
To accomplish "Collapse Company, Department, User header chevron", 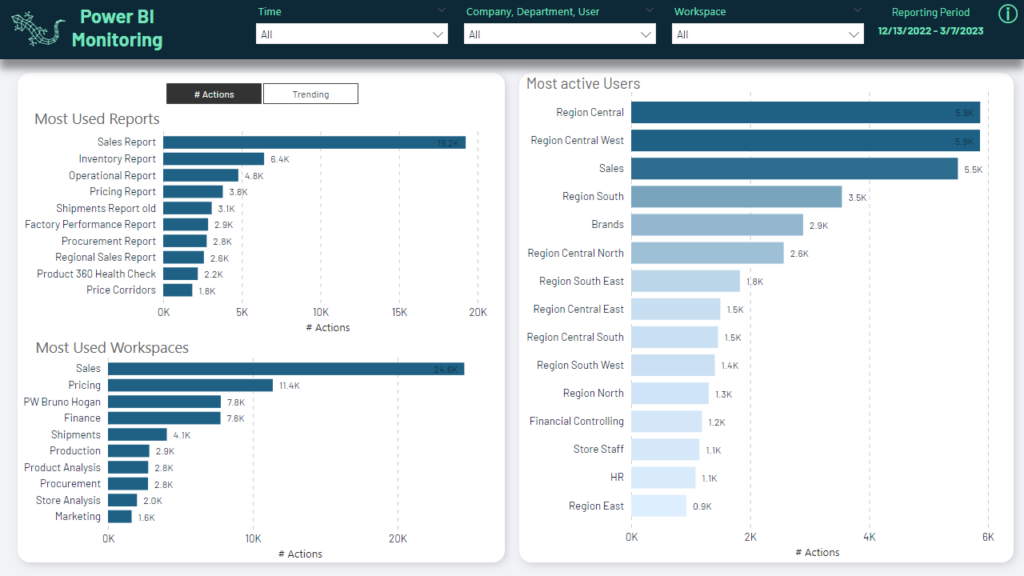I will tap(649, 10).
